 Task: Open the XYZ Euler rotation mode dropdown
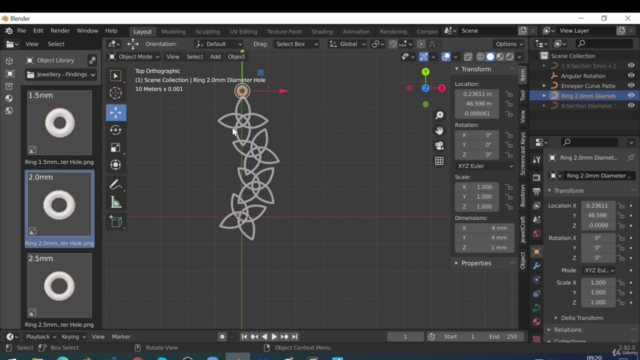point(484,166)
